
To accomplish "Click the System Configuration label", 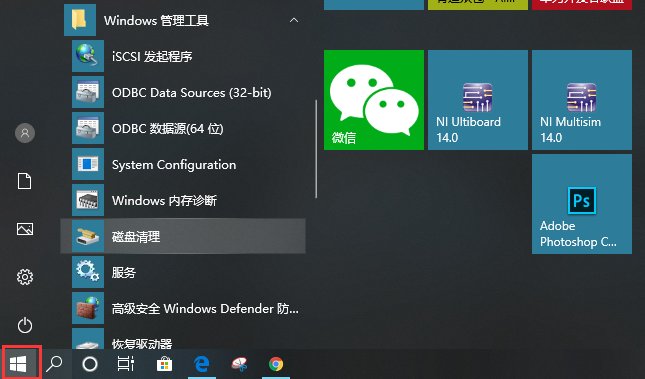I will point(174,165).
